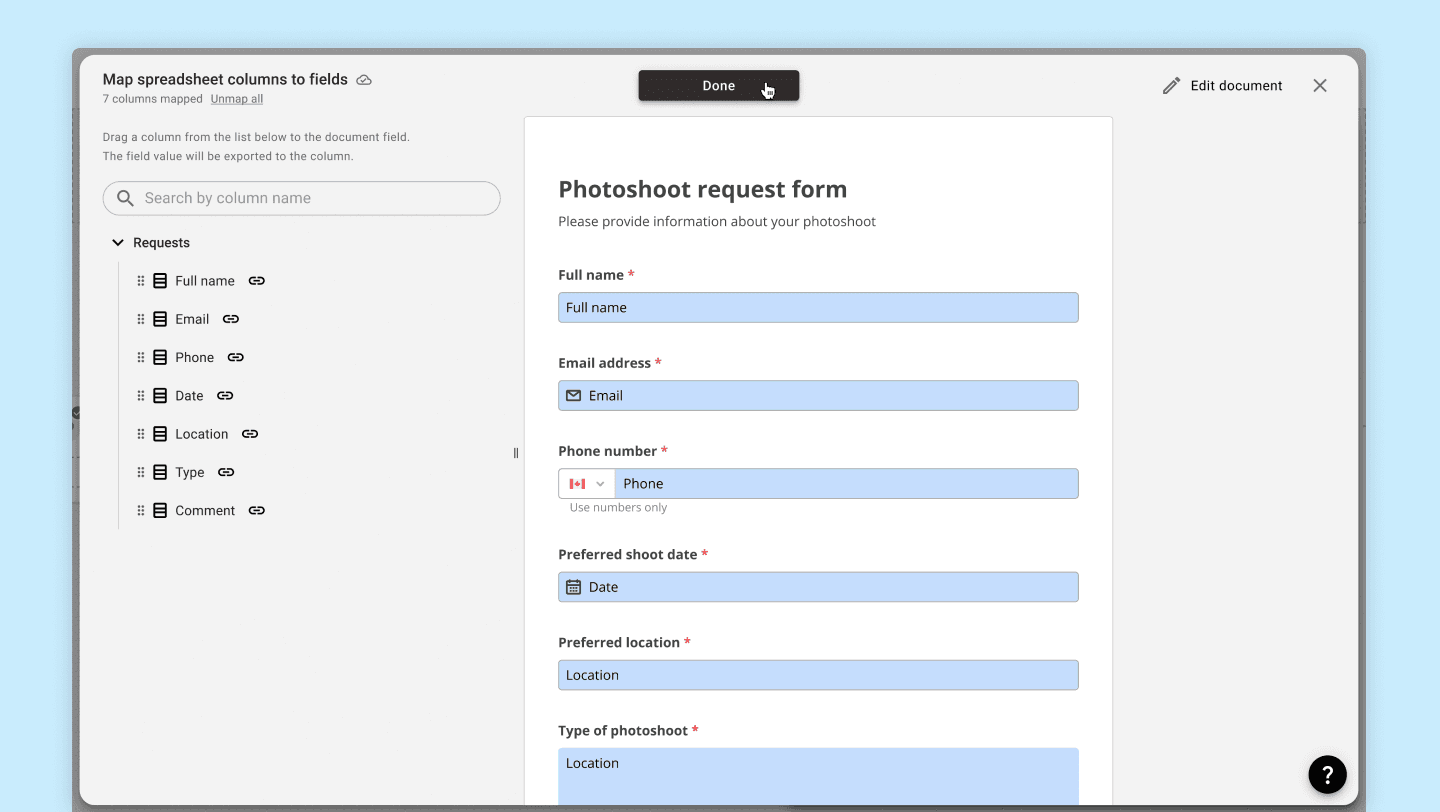Click the cloud saved status icon
This screenshot has height=812, width=1440.
(x=364, y=80)
